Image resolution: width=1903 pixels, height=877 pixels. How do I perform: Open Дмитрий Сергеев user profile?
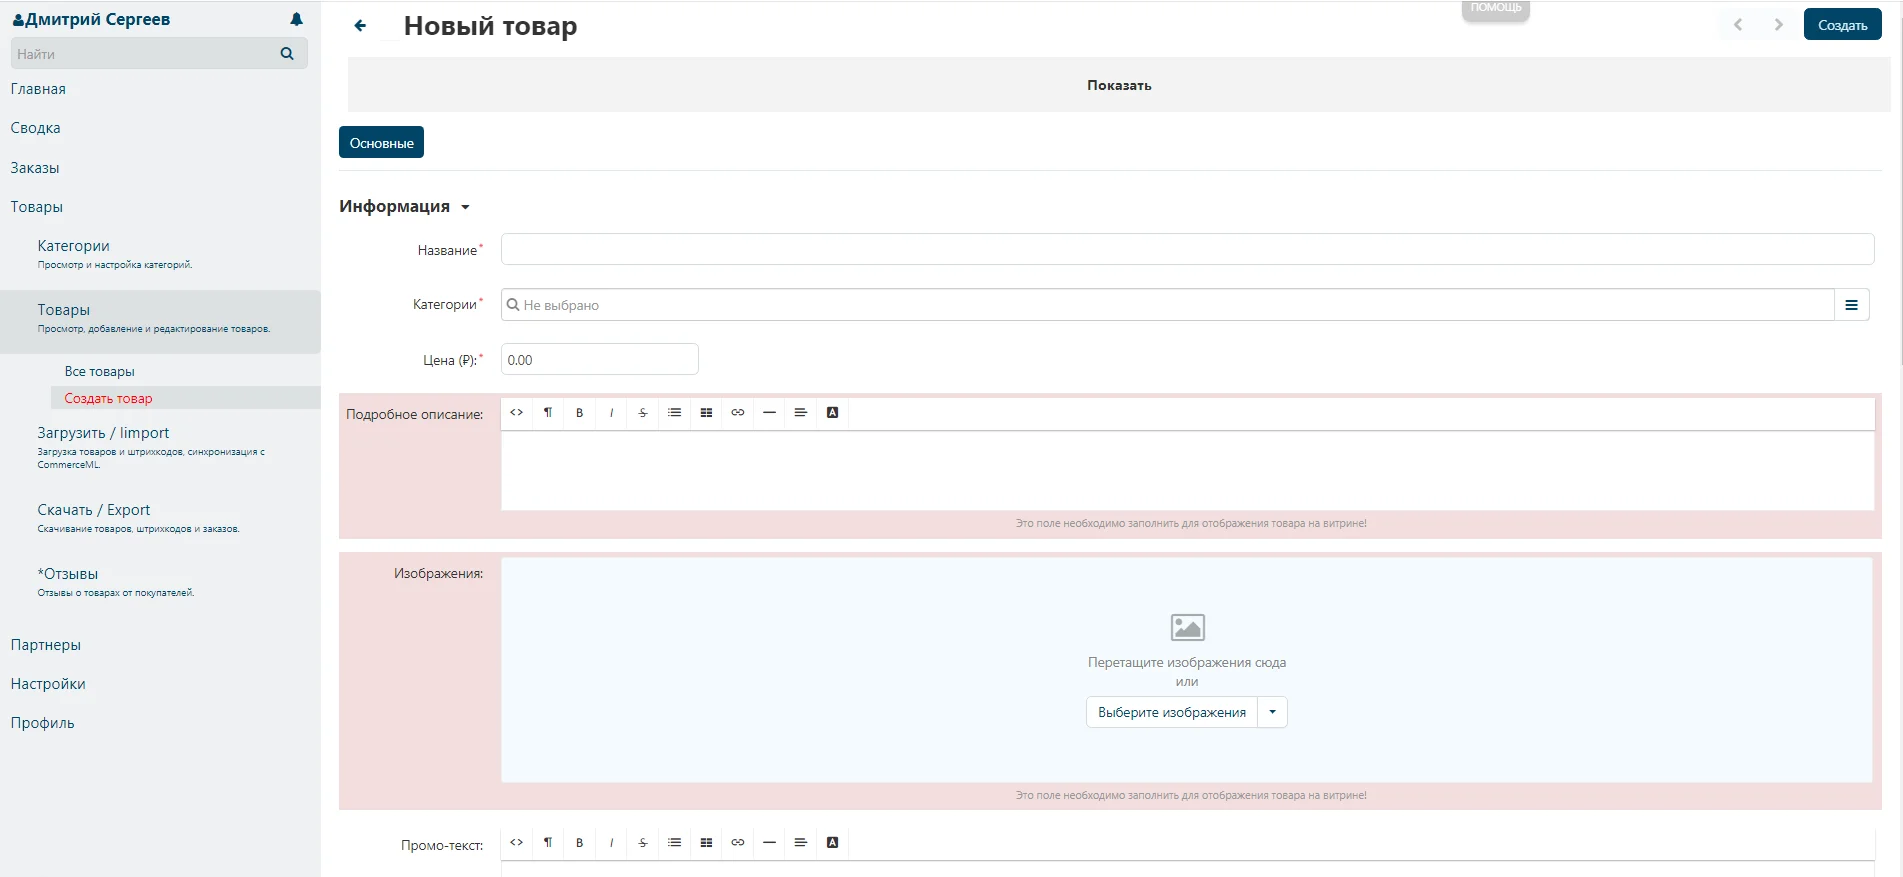[91, 19]
